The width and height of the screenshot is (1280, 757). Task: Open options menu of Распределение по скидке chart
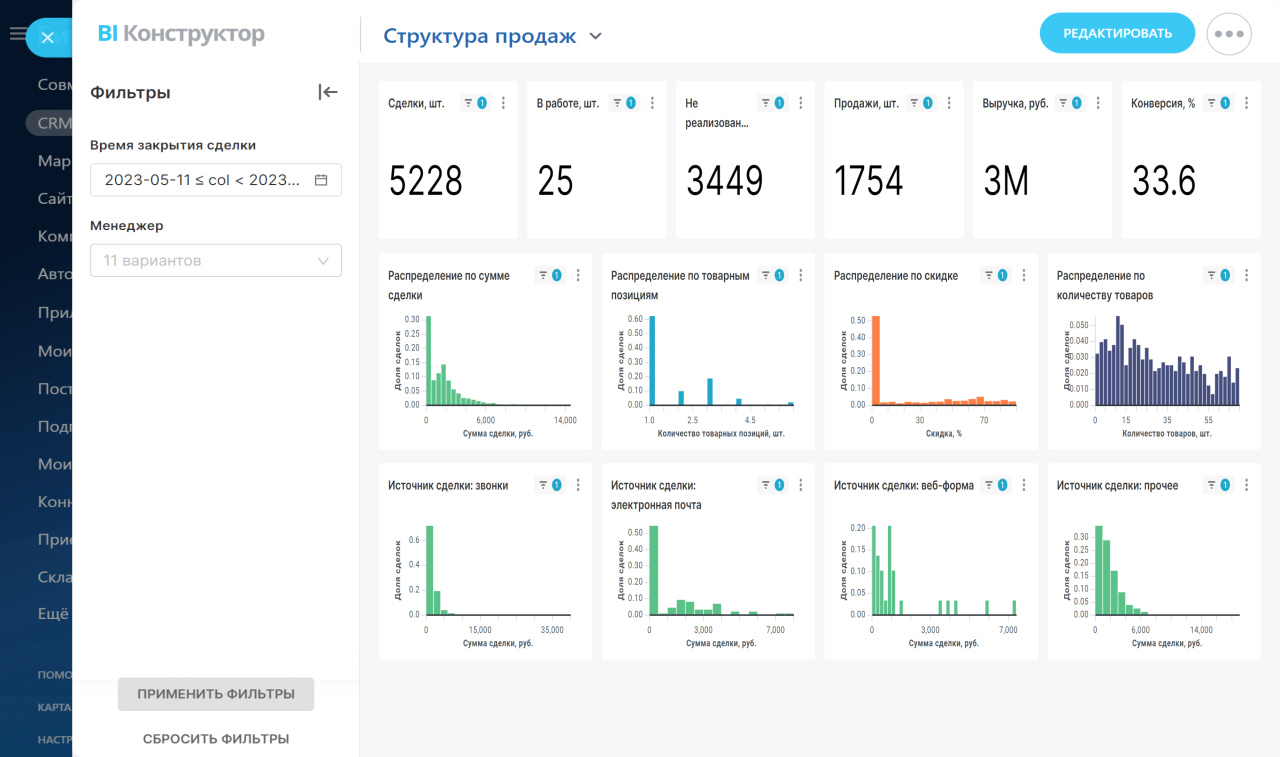click(1023, 276)
